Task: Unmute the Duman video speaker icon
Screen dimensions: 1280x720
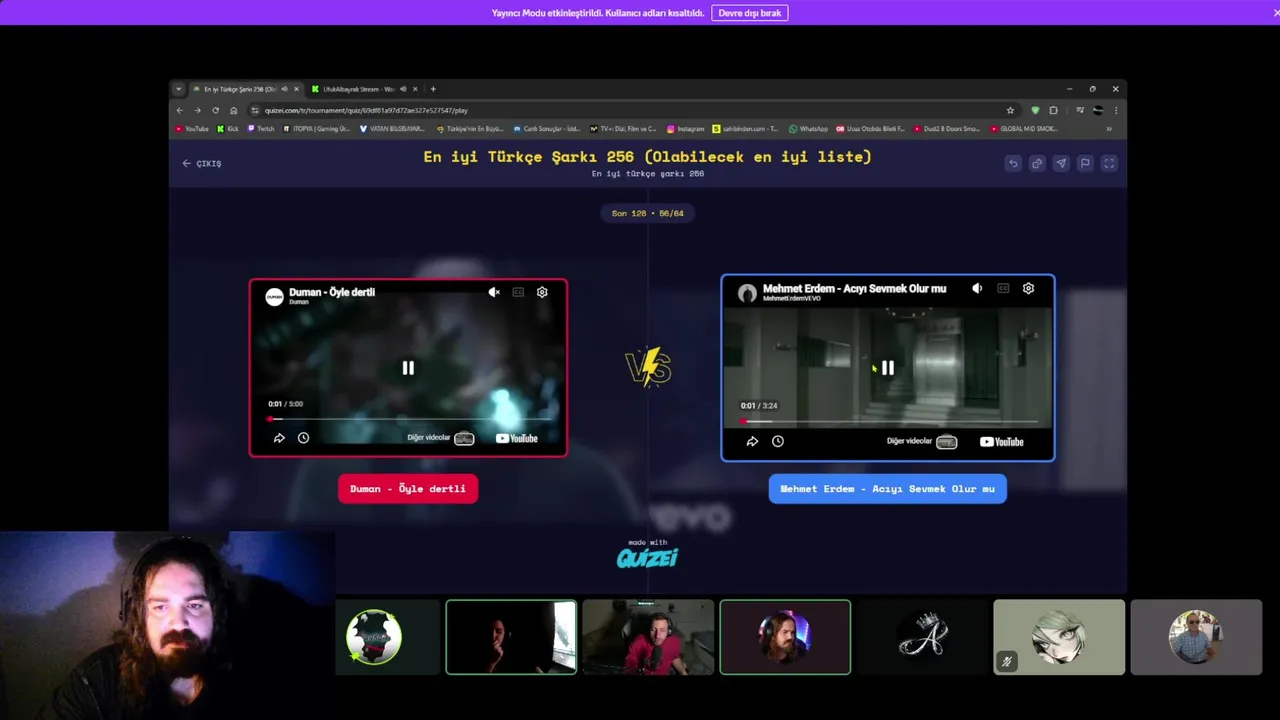Action: coord(494,292)
